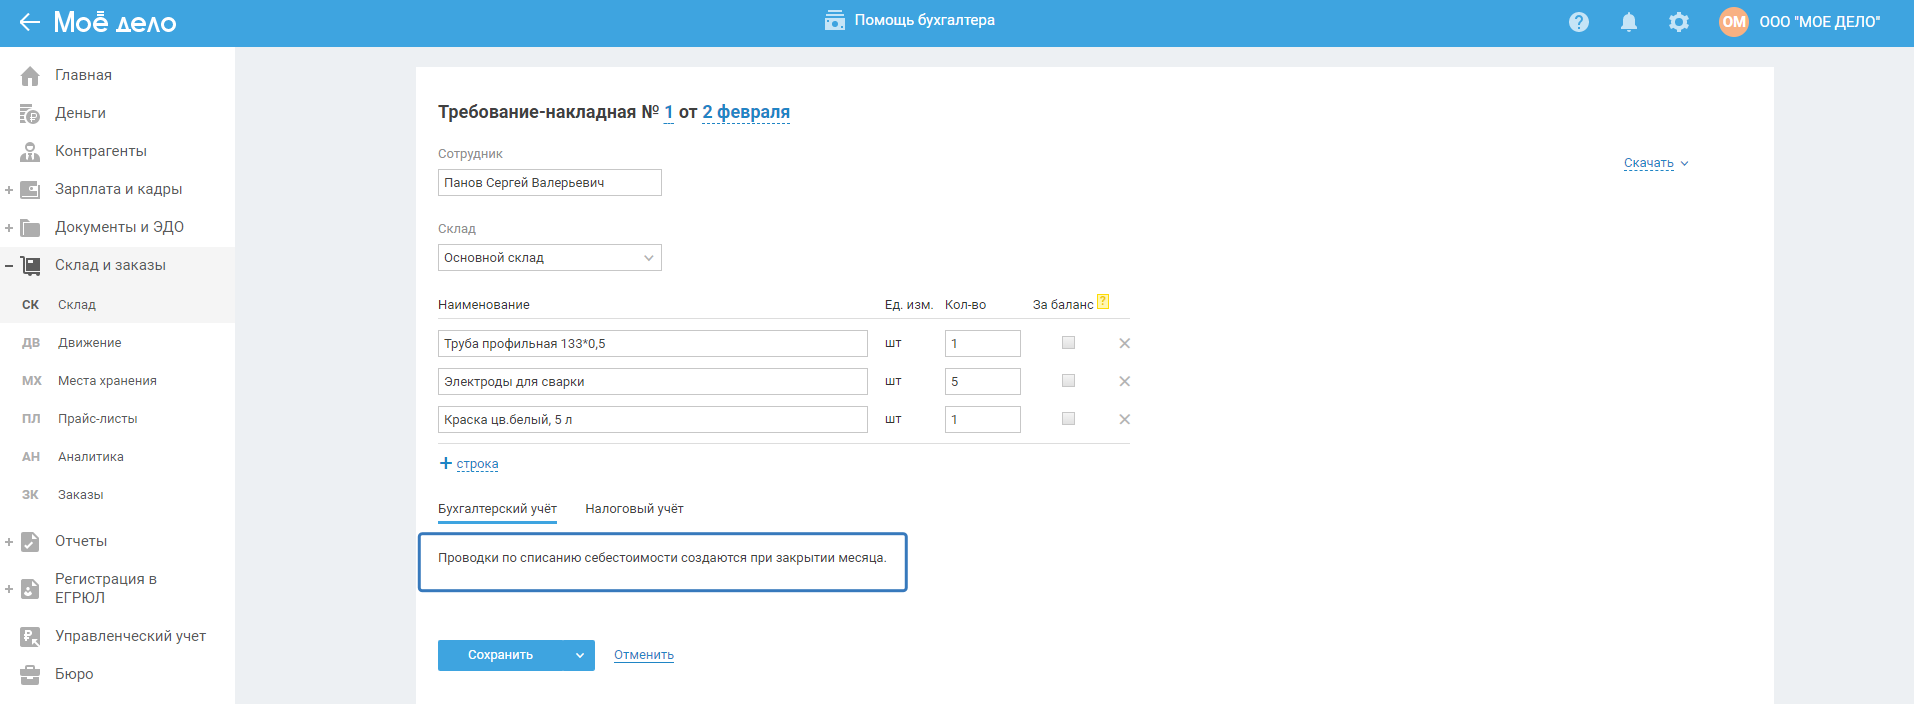Enable За баланс for Электроды для сварки
This screenshot has width=1914, height=704.
click(x=1068, y=381)
